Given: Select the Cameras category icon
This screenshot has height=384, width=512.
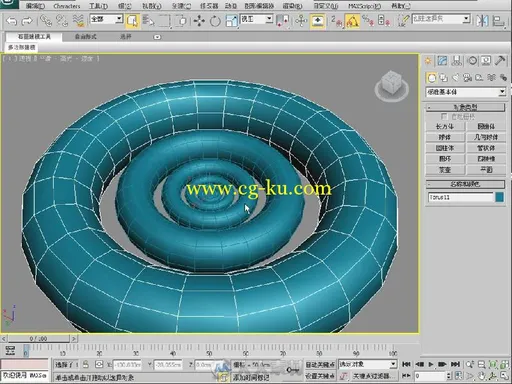Looking at the screenshot, I should coord(467,78).
